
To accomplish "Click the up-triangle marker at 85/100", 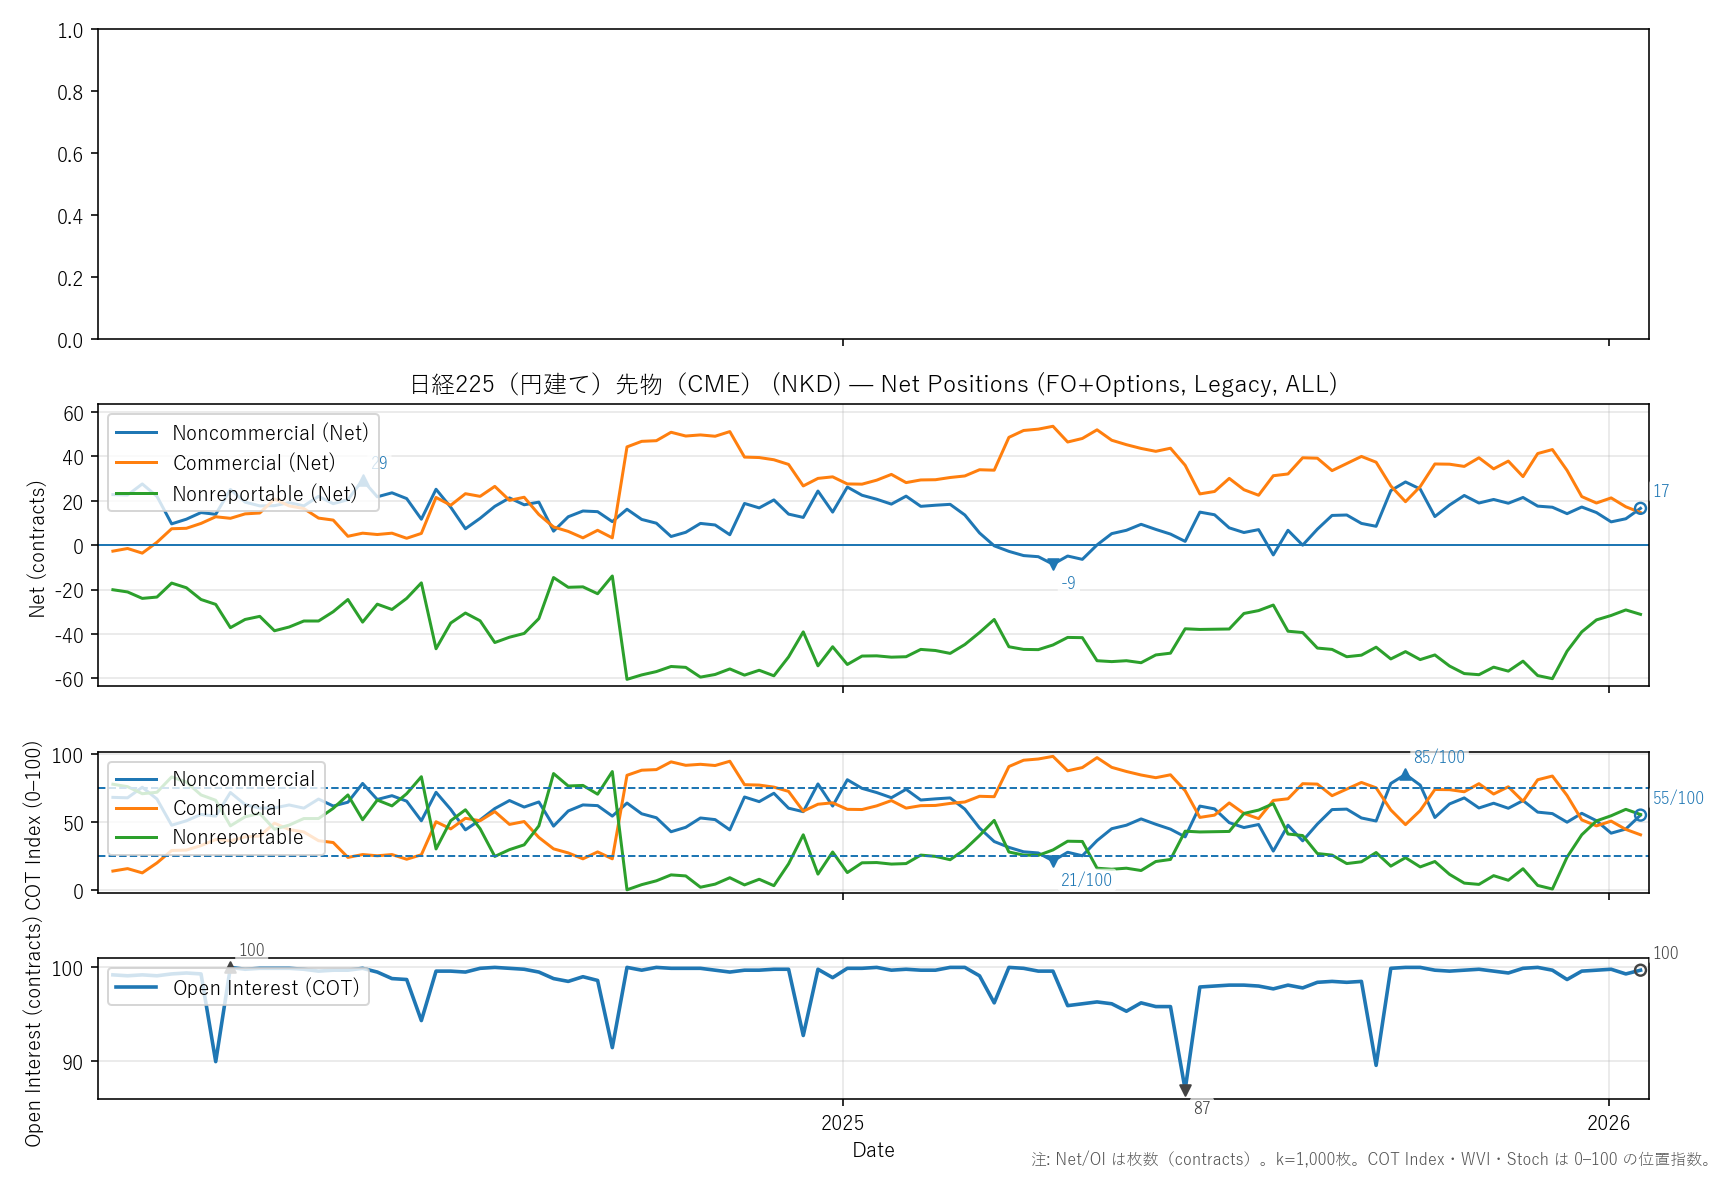I will pyautogui.click(x=1406, y=775).
